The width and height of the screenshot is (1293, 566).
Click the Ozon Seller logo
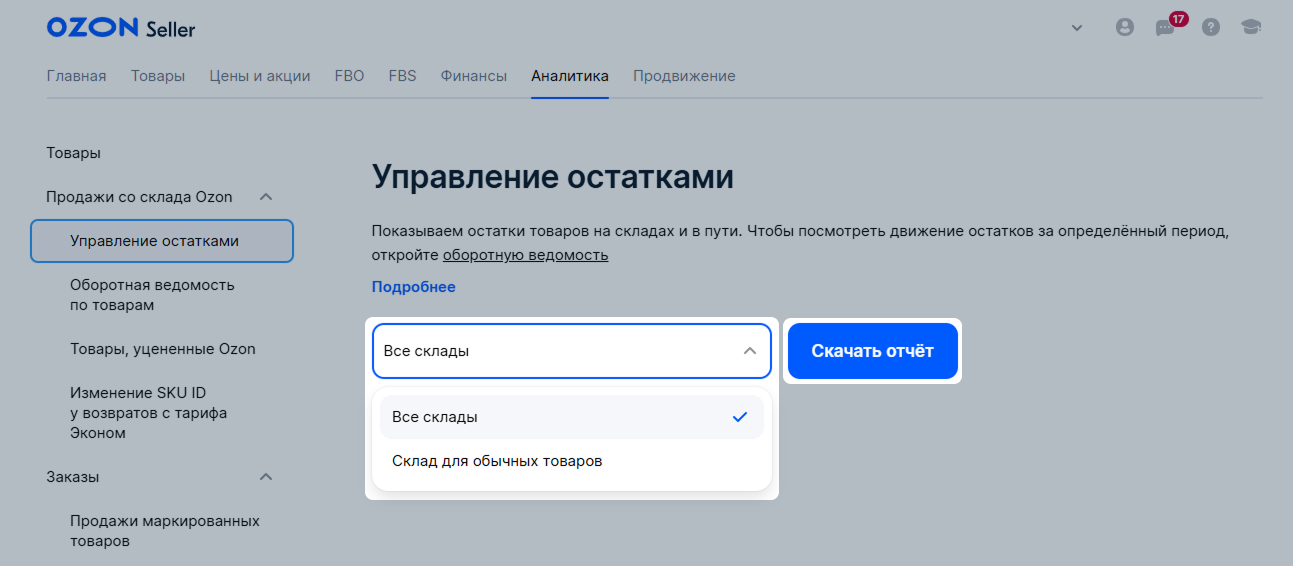(x=121, y=28)
